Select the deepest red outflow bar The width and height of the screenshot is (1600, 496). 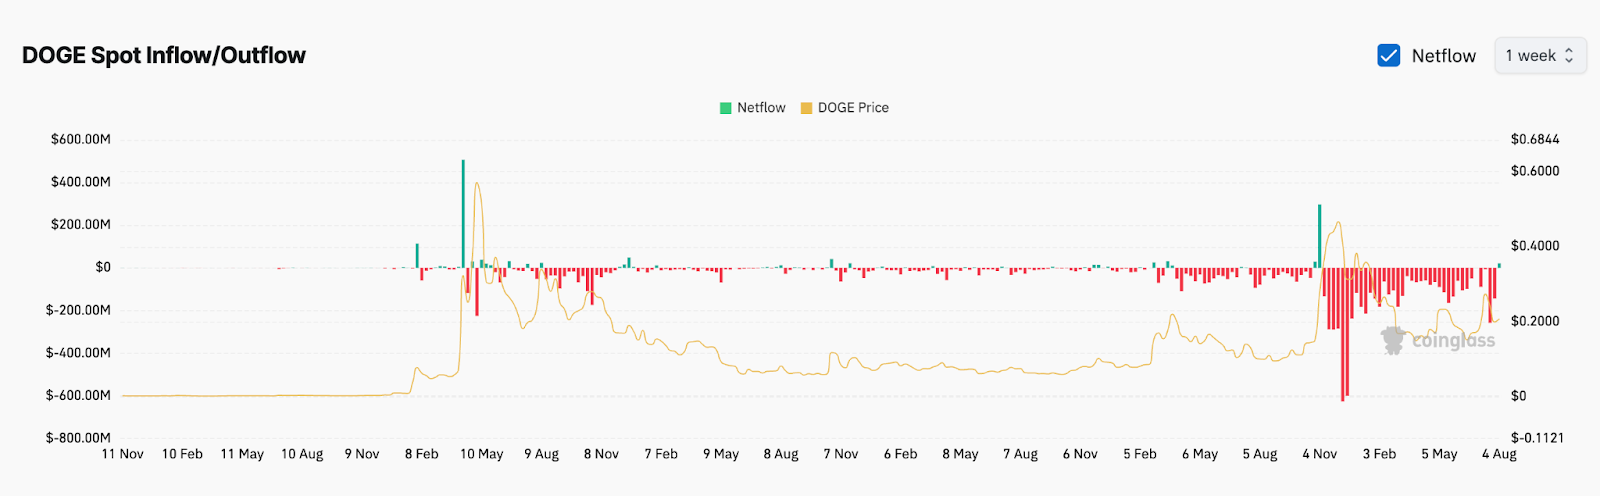(1343, 335)
